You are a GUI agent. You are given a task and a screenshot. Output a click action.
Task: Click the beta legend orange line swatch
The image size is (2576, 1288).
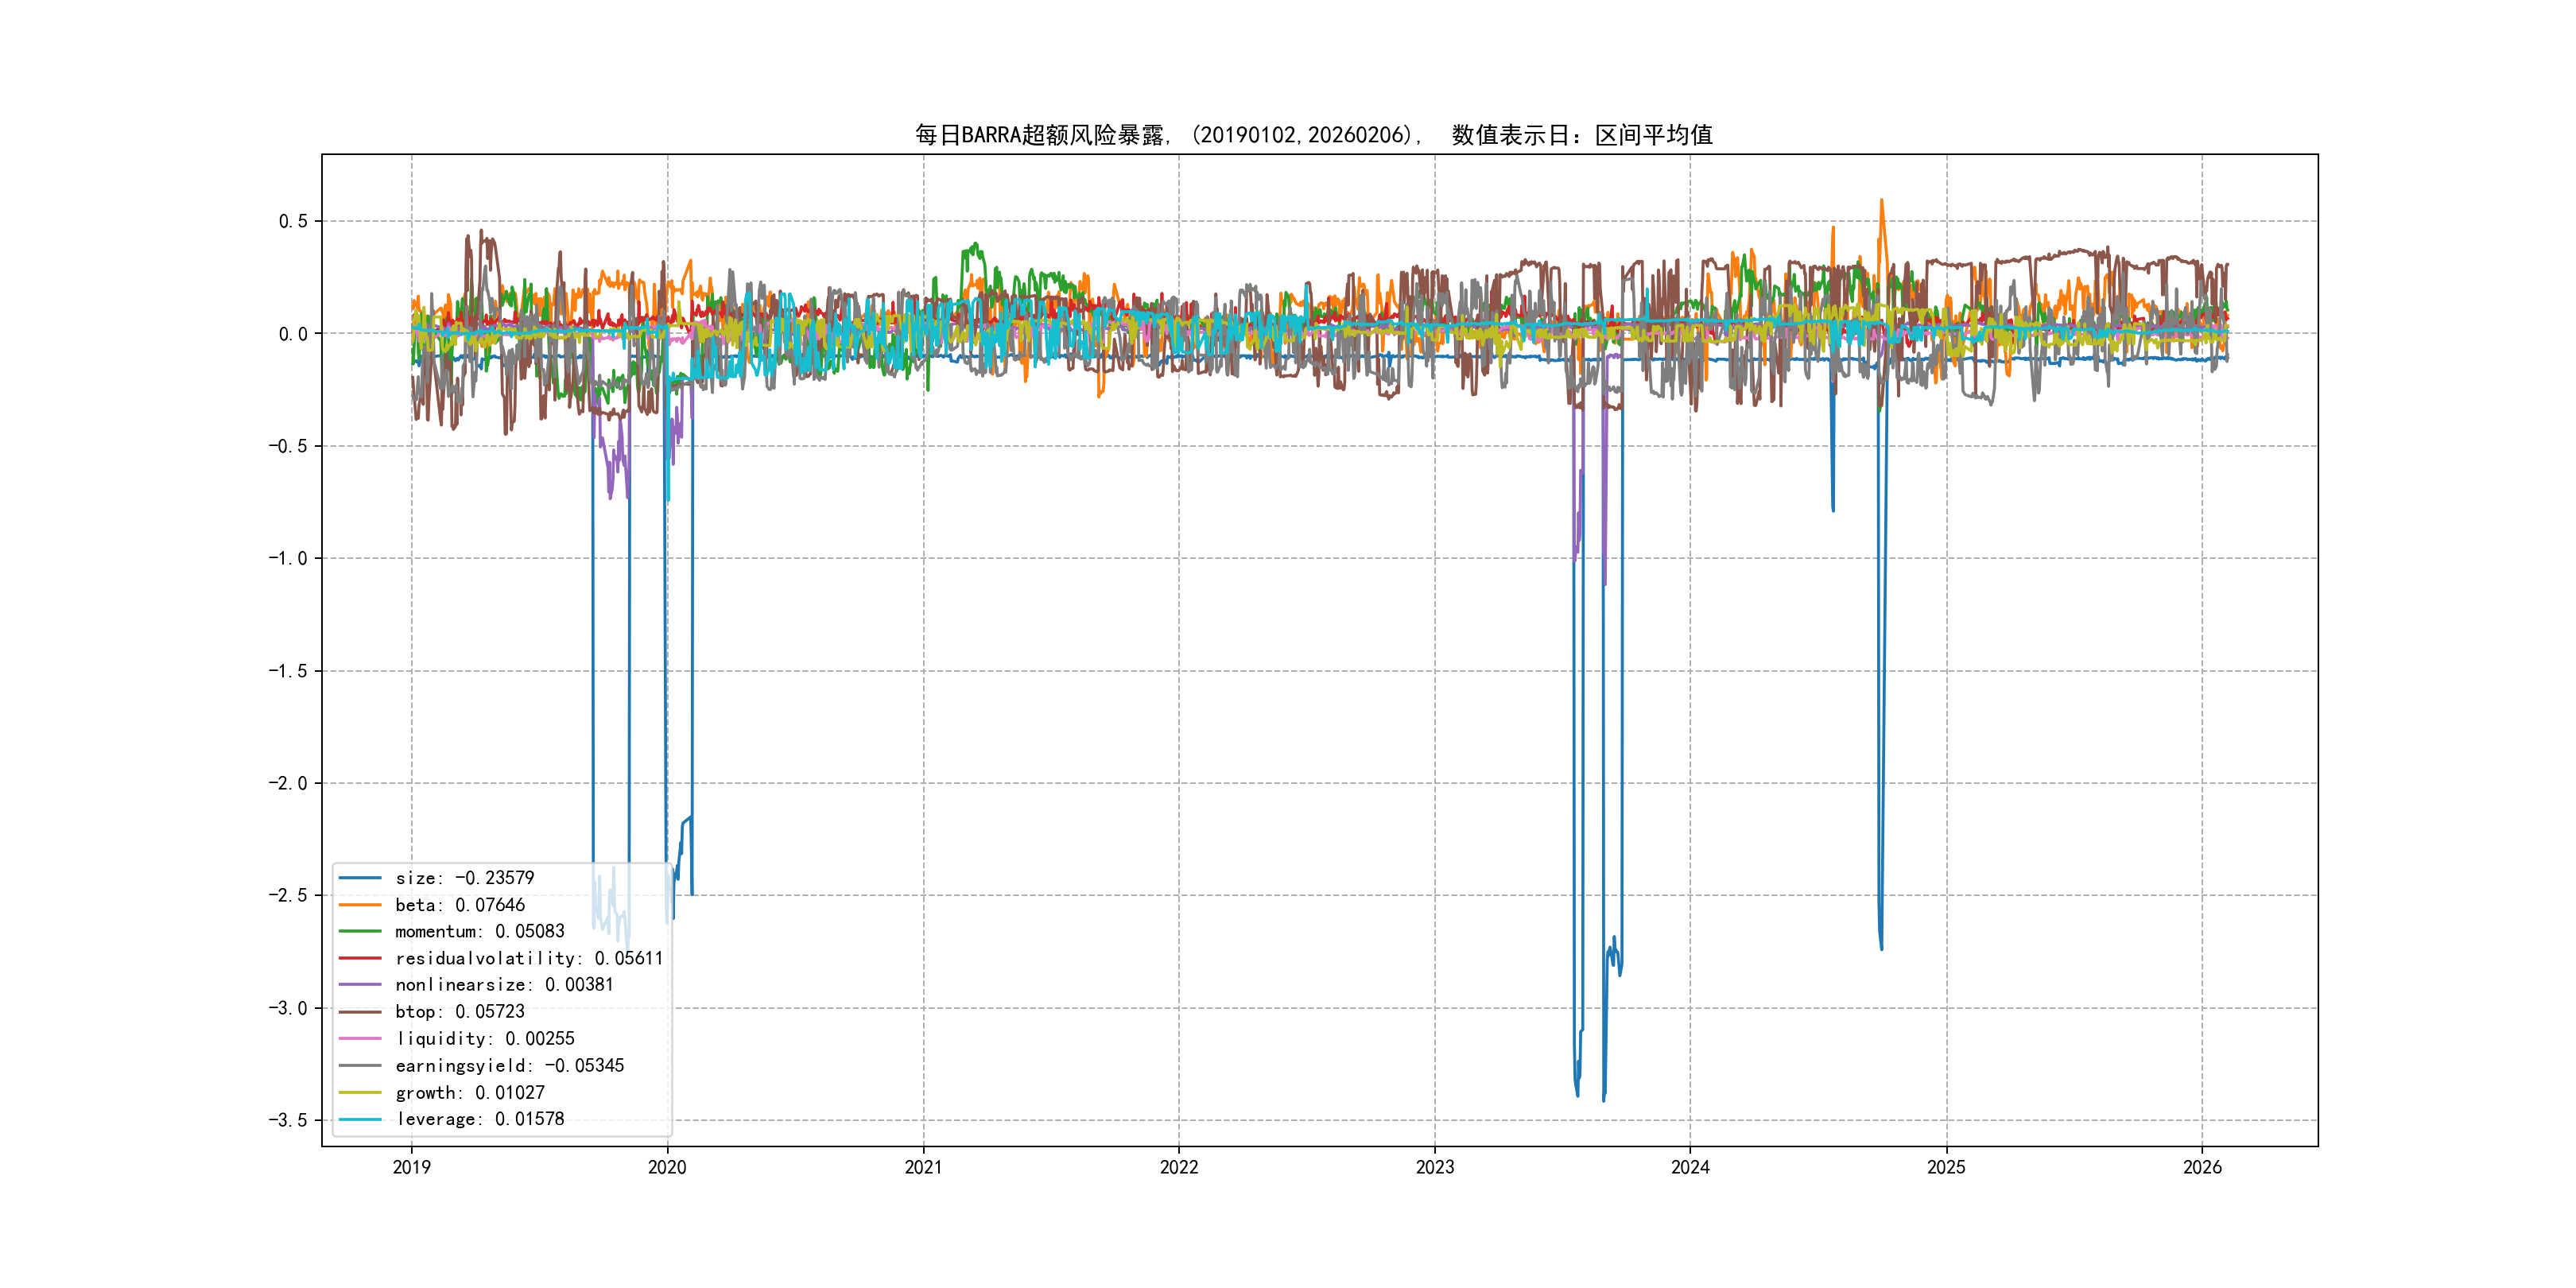pyautogui.click(x=360, y=905)
